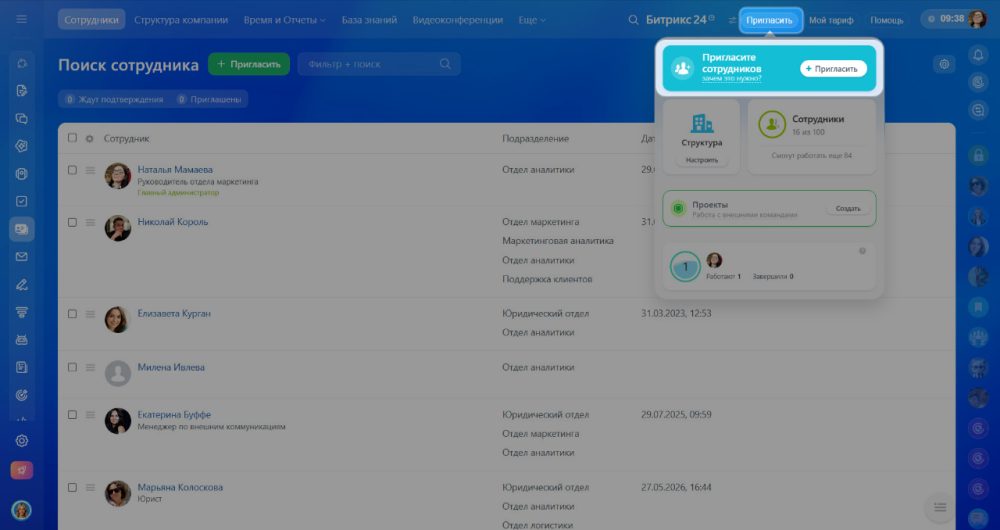Open the chat search icon in right panel
The image size is (1000, 530).
(x=978, y=110)
